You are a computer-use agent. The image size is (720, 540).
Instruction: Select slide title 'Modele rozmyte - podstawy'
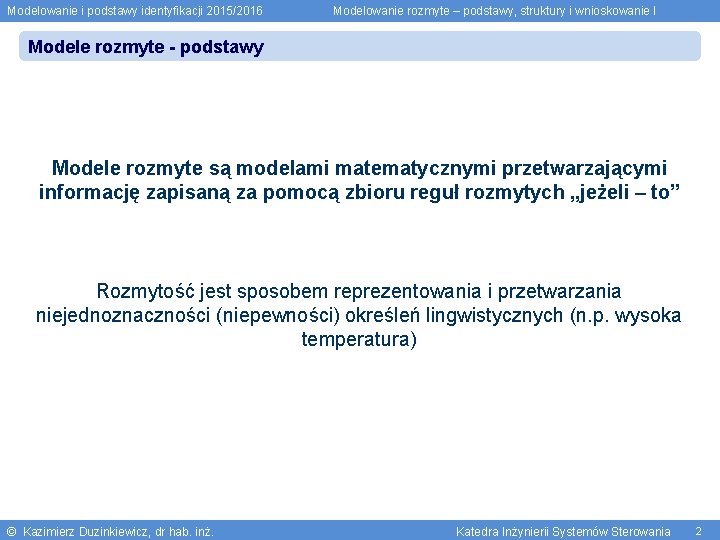pos(146,47)
